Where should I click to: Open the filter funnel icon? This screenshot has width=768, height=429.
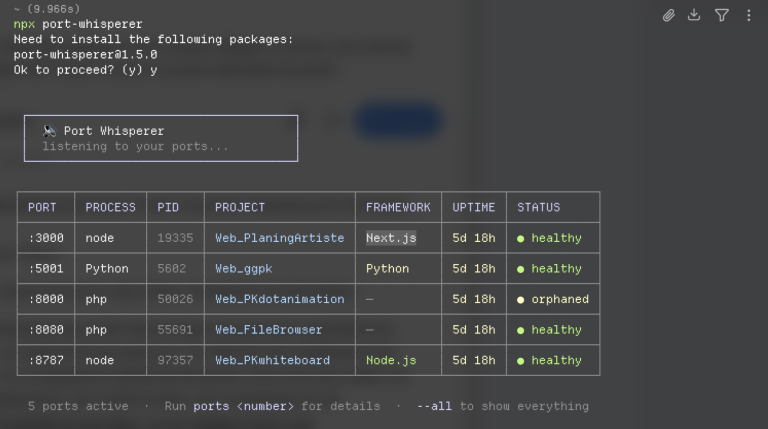[x=721, y=16]
